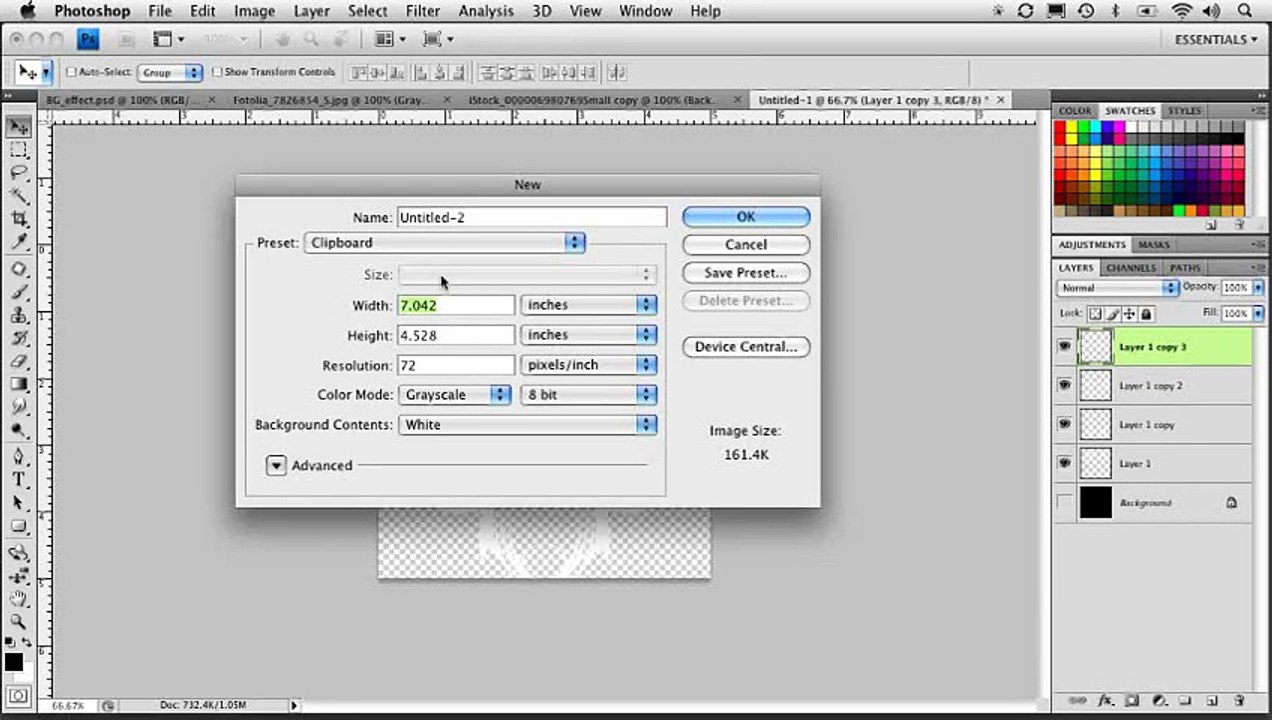The height and width of the screenshot is (720, 1272).
Task: Switch to the Masks tab
Action: point(1153,244)
